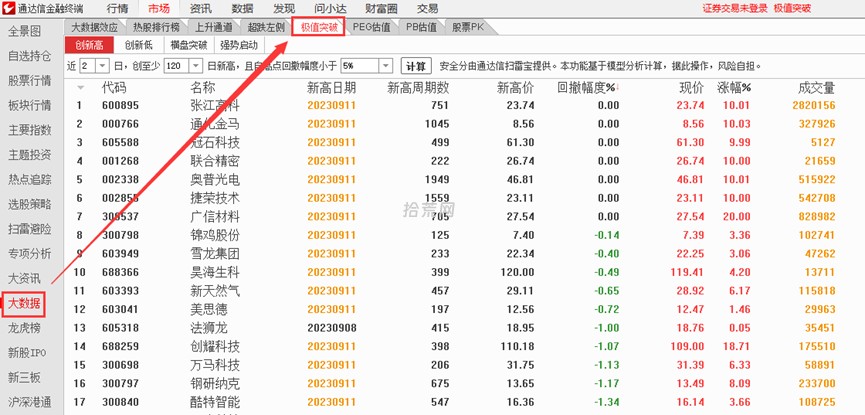The width and height of the screenshot is (865, 415).
Task: Click the 证券交易未登录 login link
Action: point(735,8)
